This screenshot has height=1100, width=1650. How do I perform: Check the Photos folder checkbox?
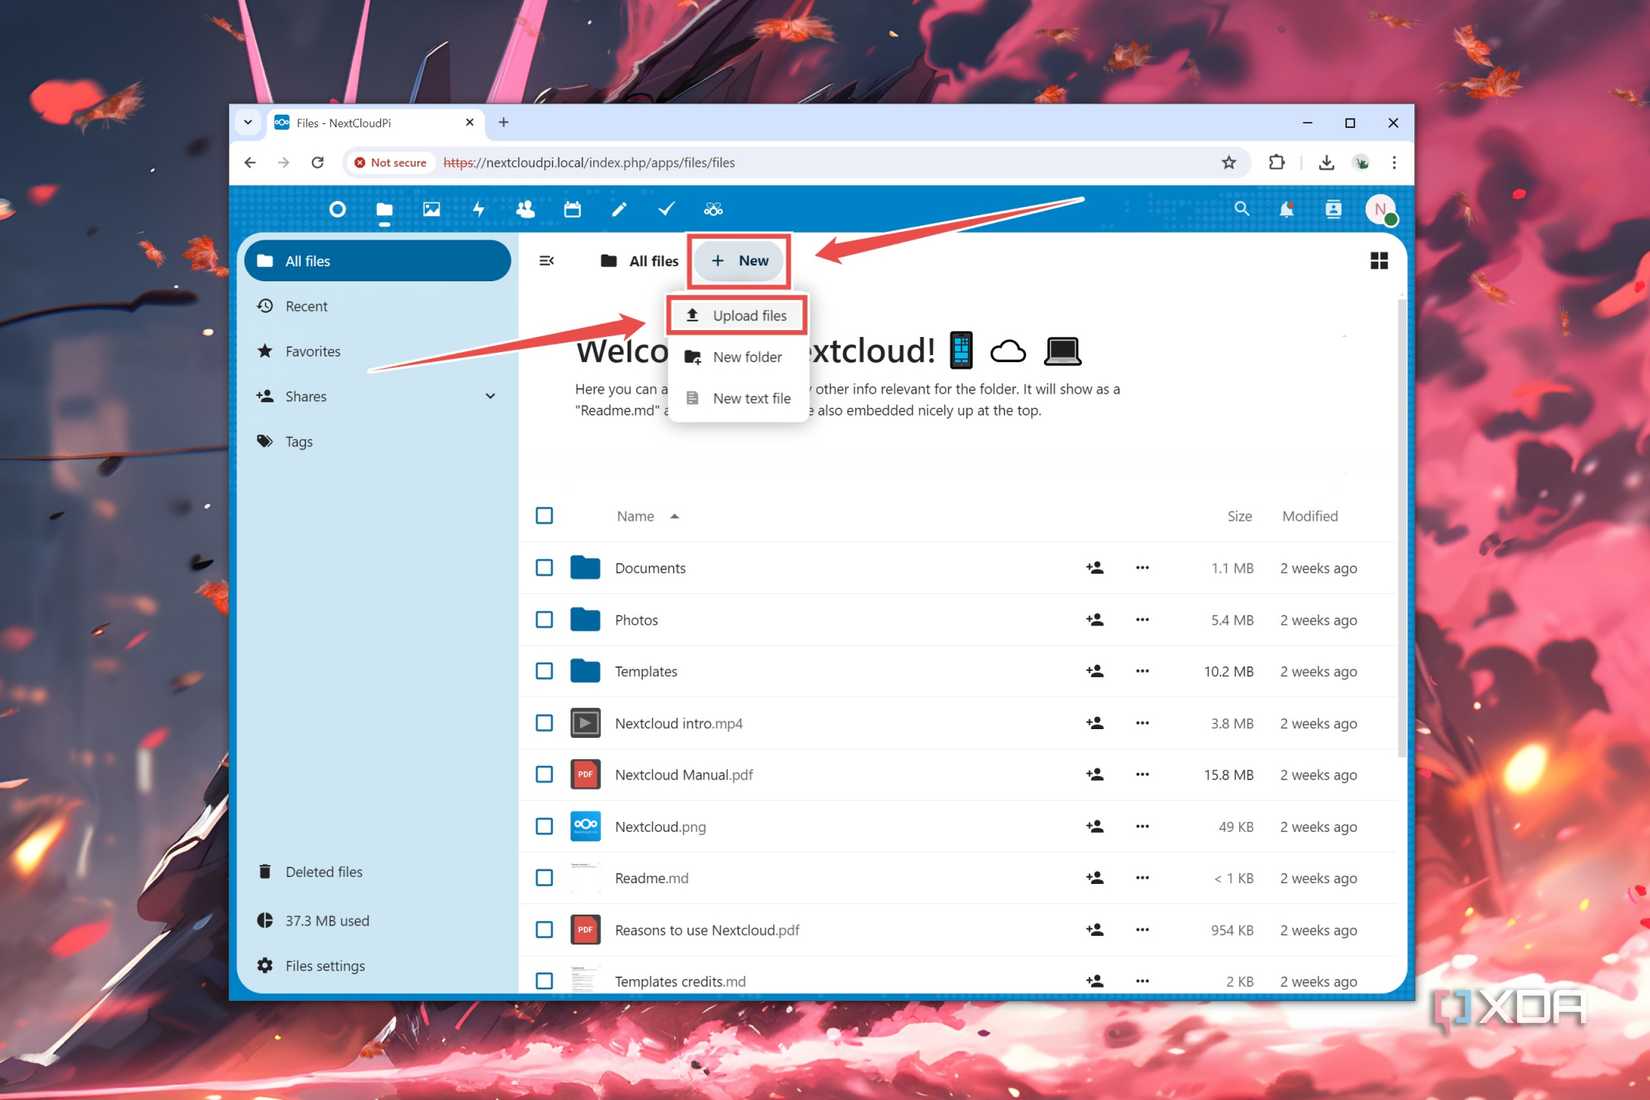[x=544, y=620]
